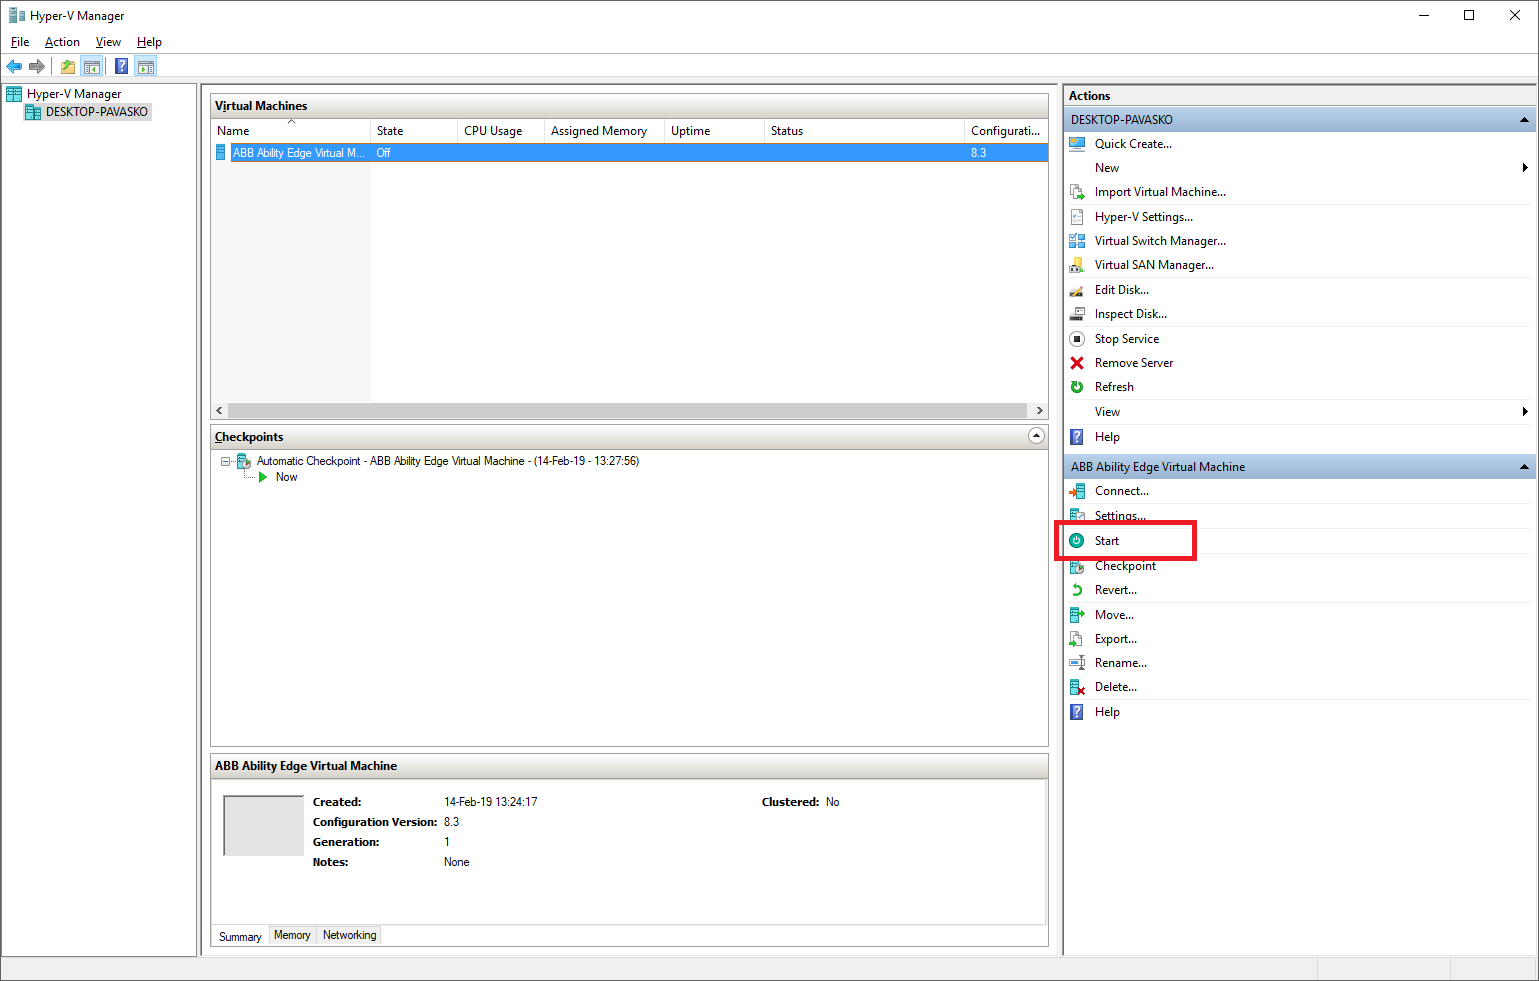Click the Quick Create icon
1539x981 pixels.
1077,144
